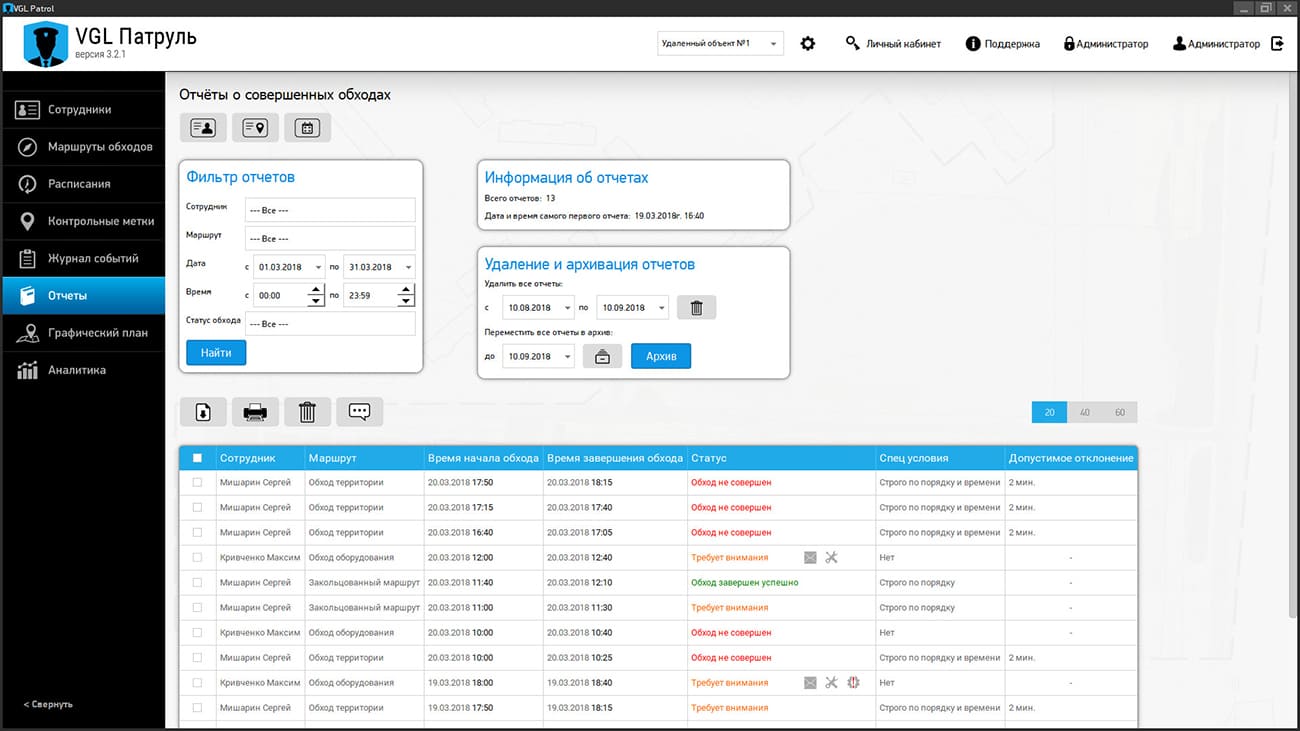Show 40 rows per page
Image resolution: width=1300 pixels, height=731 pixels.
[x=1085, y=412]
